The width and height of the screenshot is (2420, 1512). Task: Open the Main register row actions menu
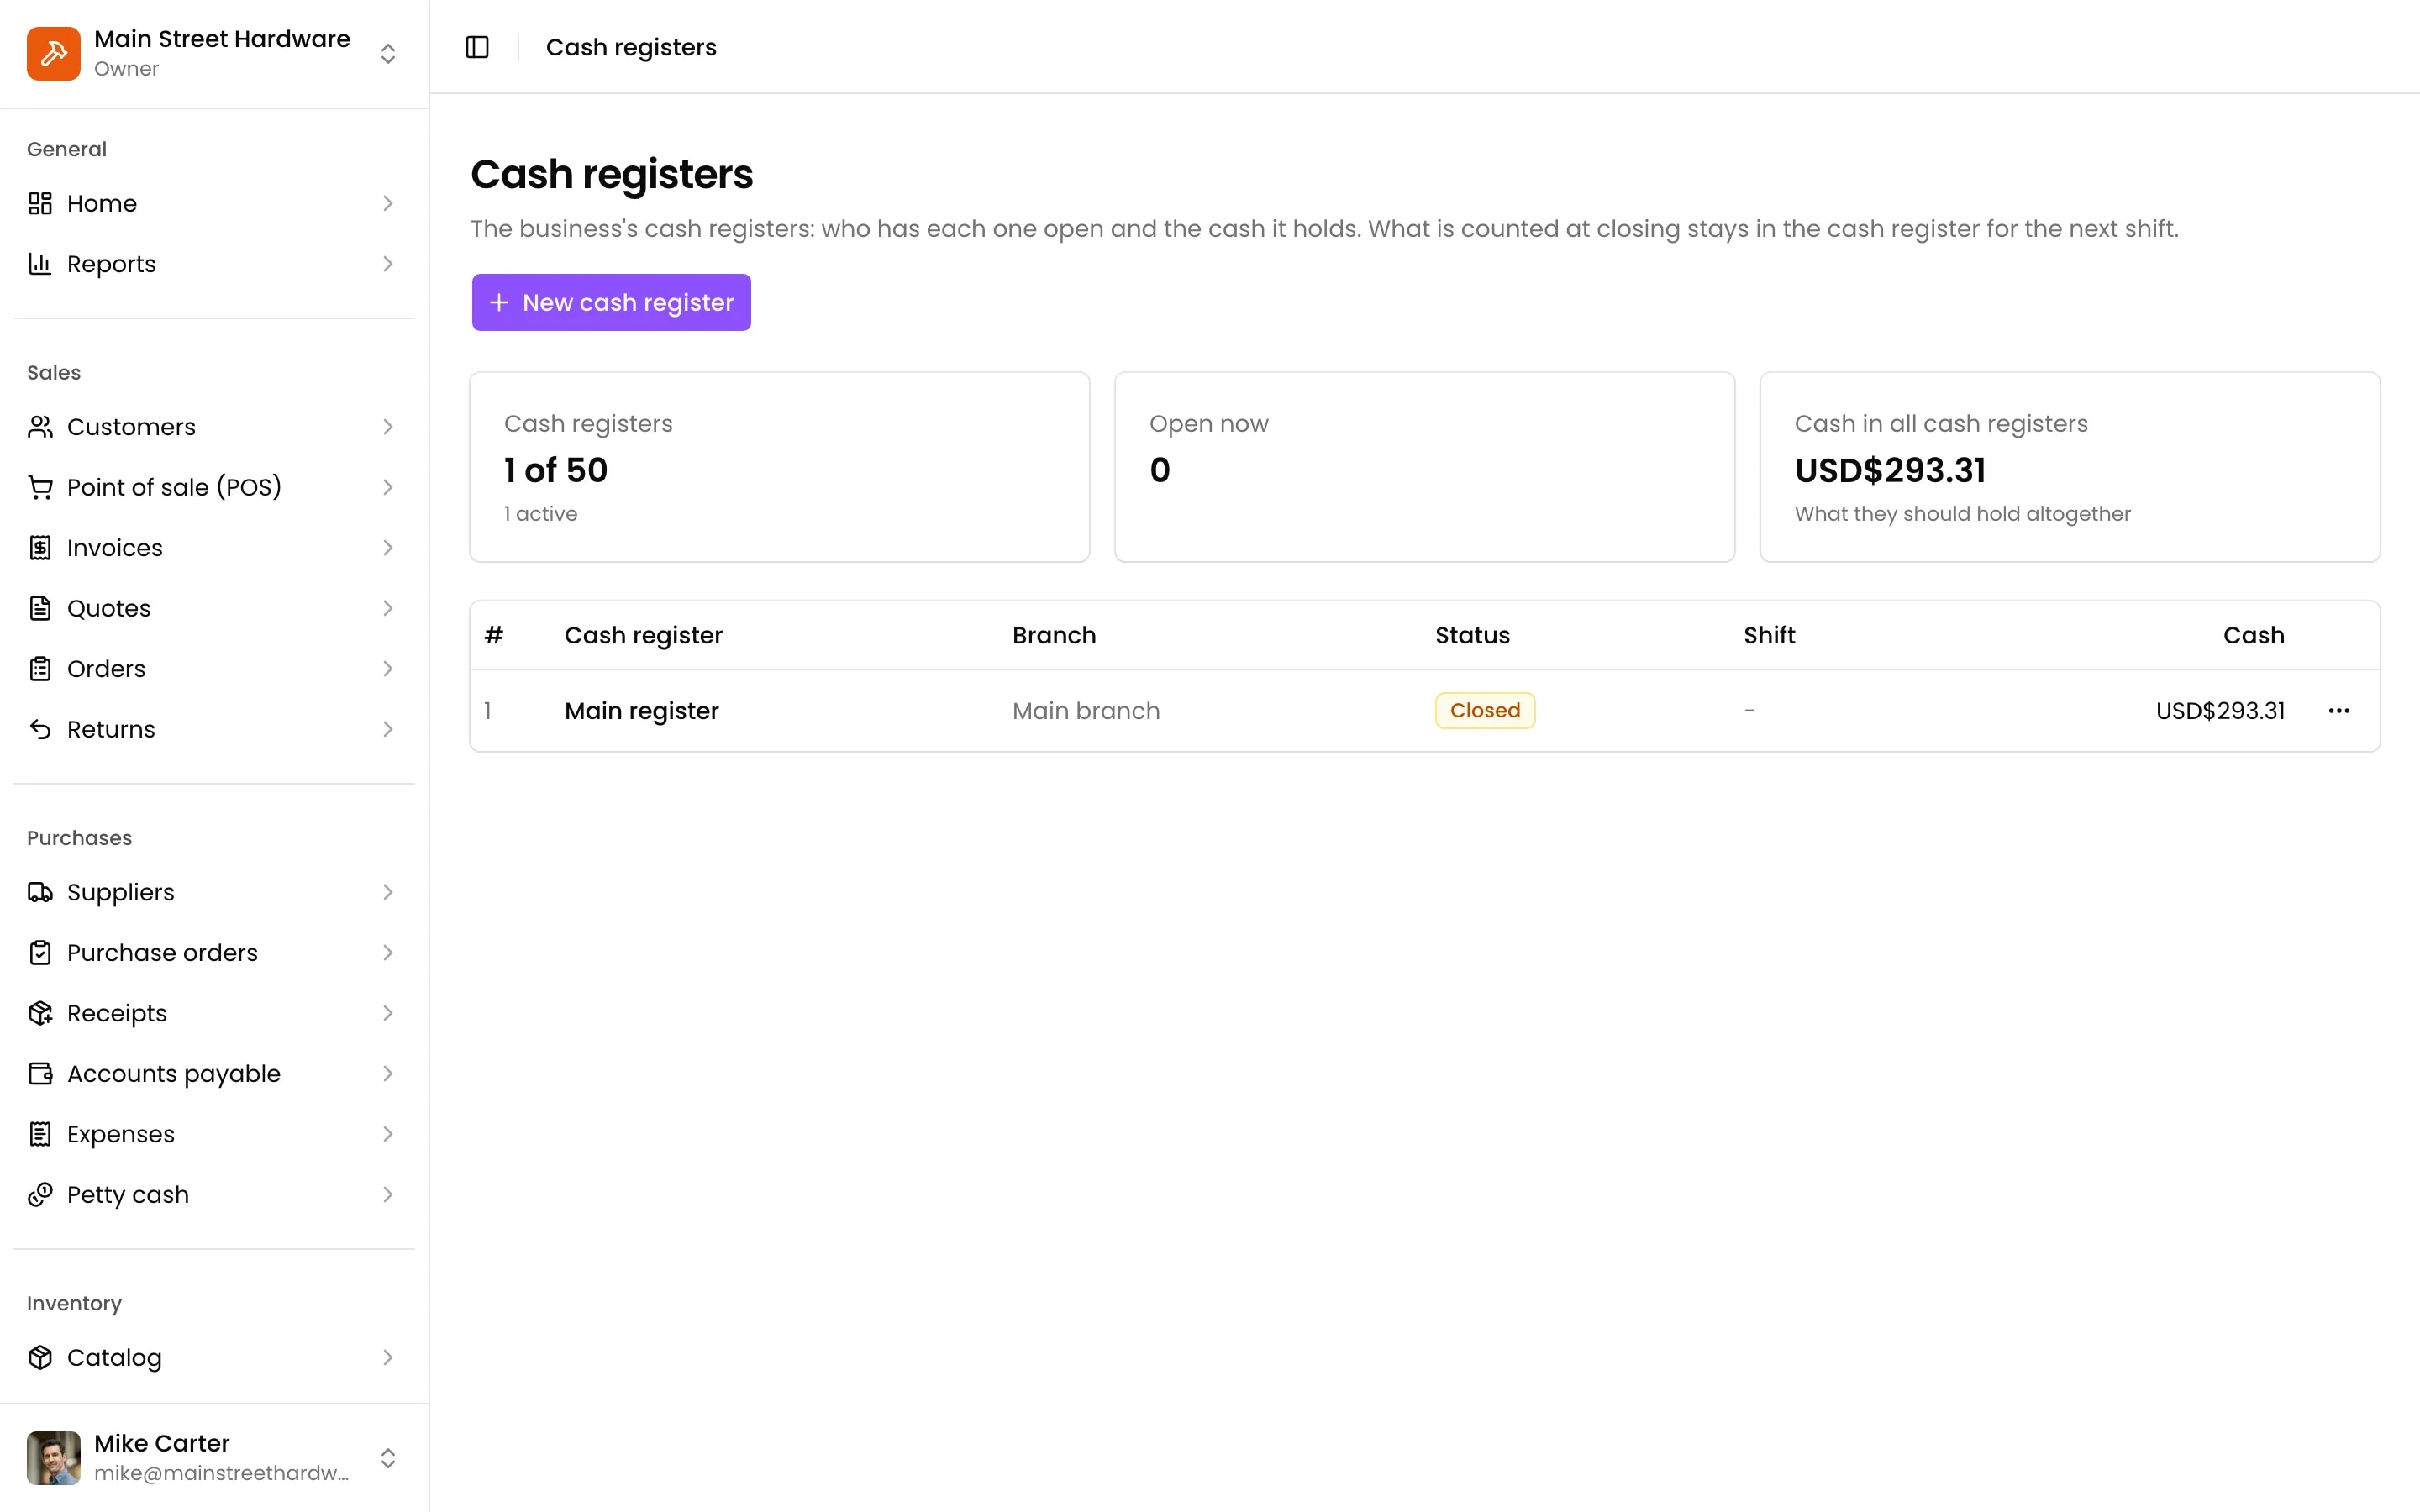pos(2338,711)
